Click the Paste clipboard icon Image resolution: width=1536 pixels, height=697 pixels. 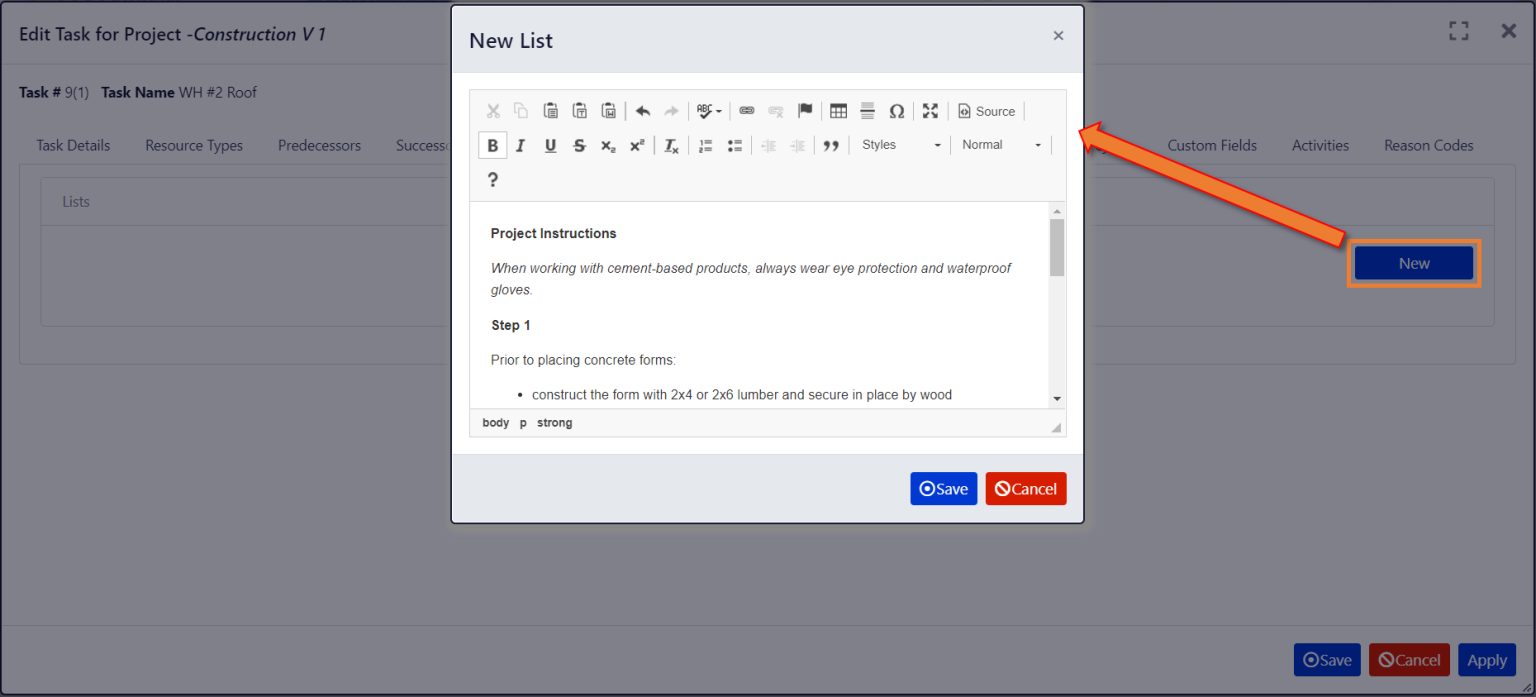[550, 111]
